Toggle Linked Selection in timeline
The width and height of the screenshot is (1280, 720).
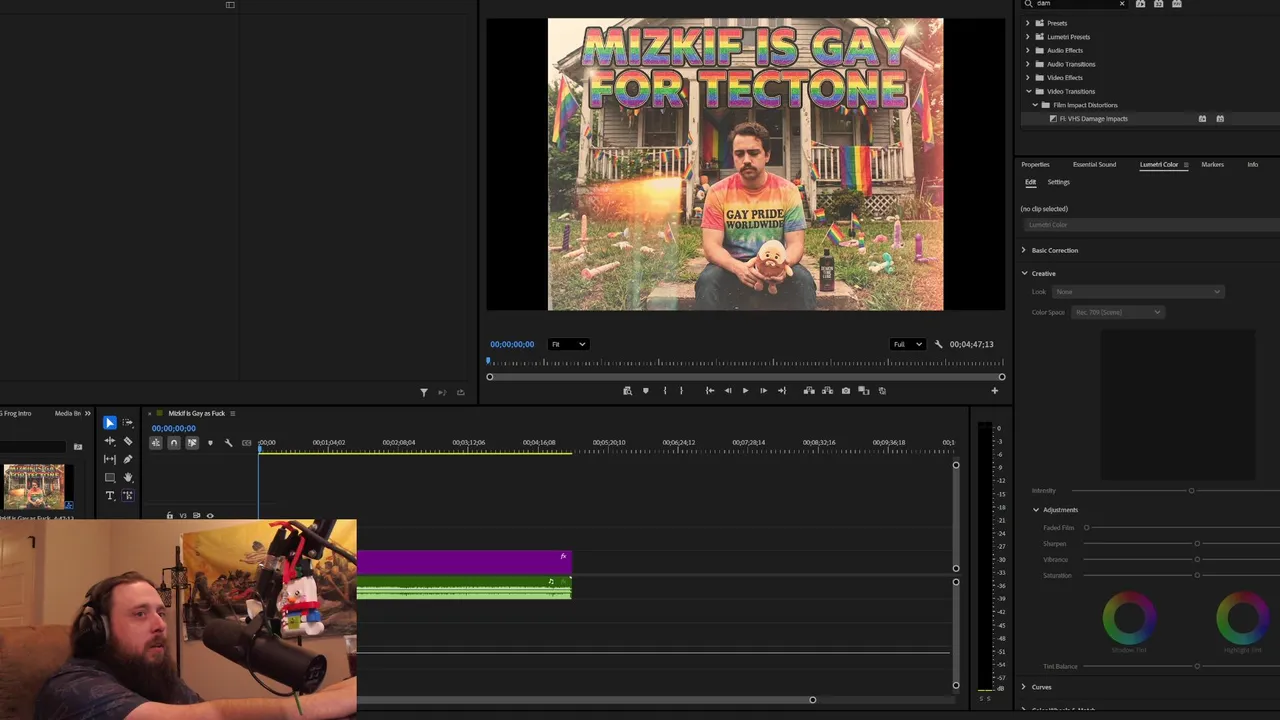(192, 443)
